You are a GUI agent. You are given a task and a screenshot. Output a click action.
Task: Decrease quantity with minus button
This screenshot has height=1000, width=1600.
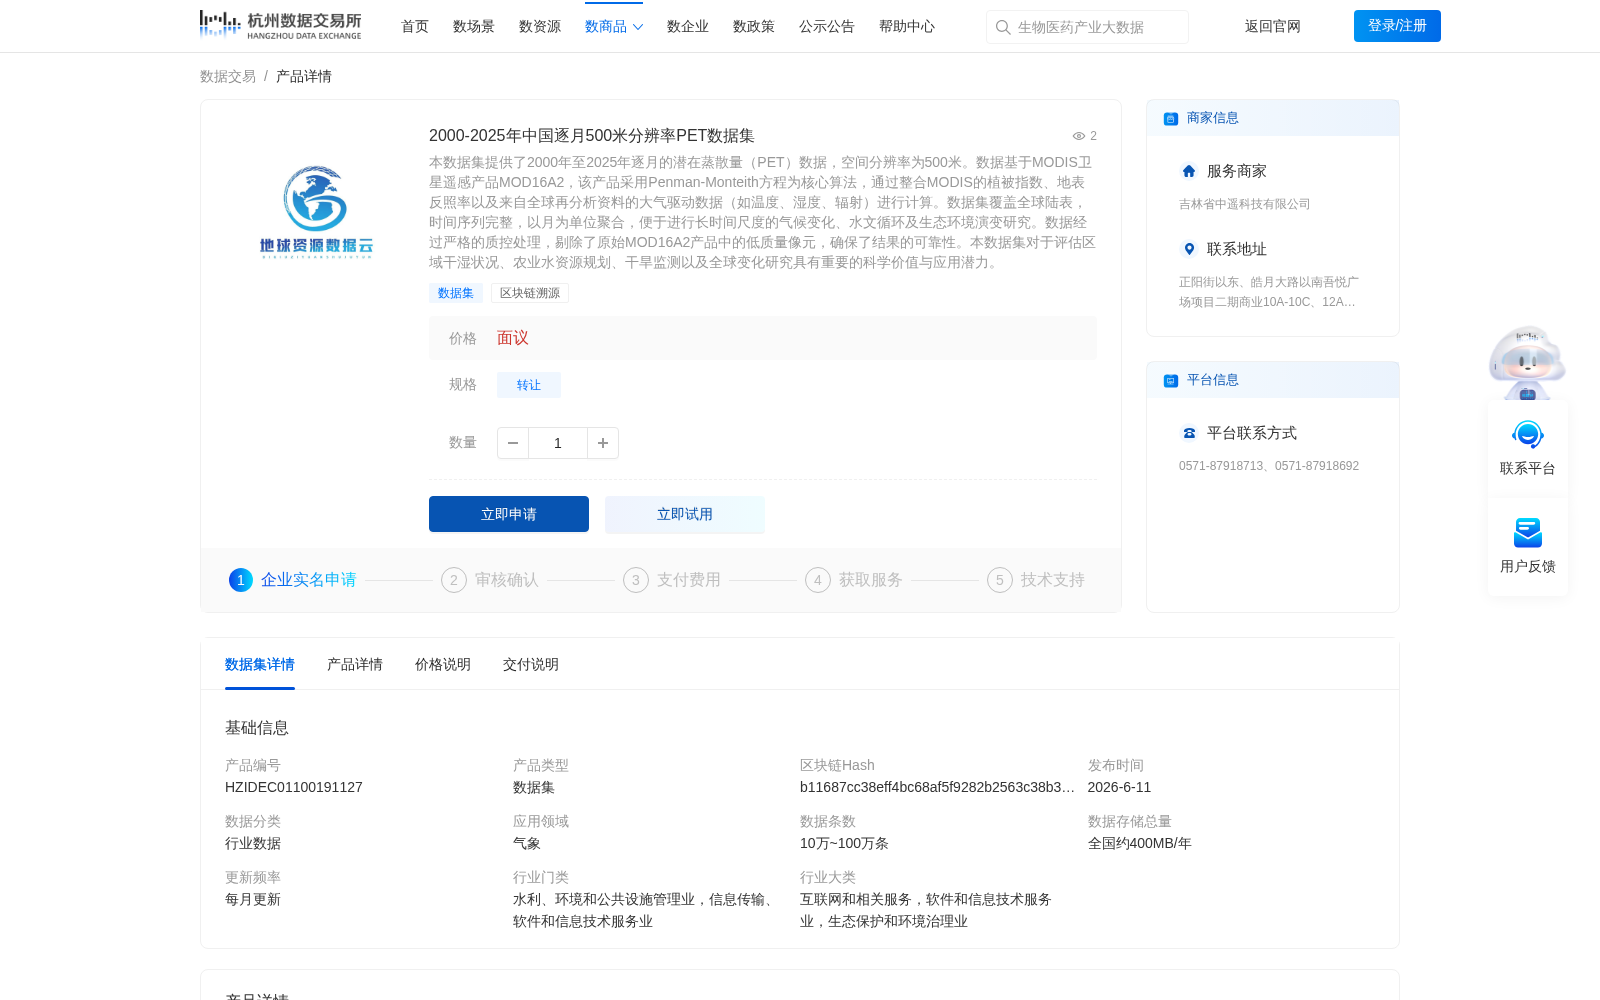(x=513, y=443)
